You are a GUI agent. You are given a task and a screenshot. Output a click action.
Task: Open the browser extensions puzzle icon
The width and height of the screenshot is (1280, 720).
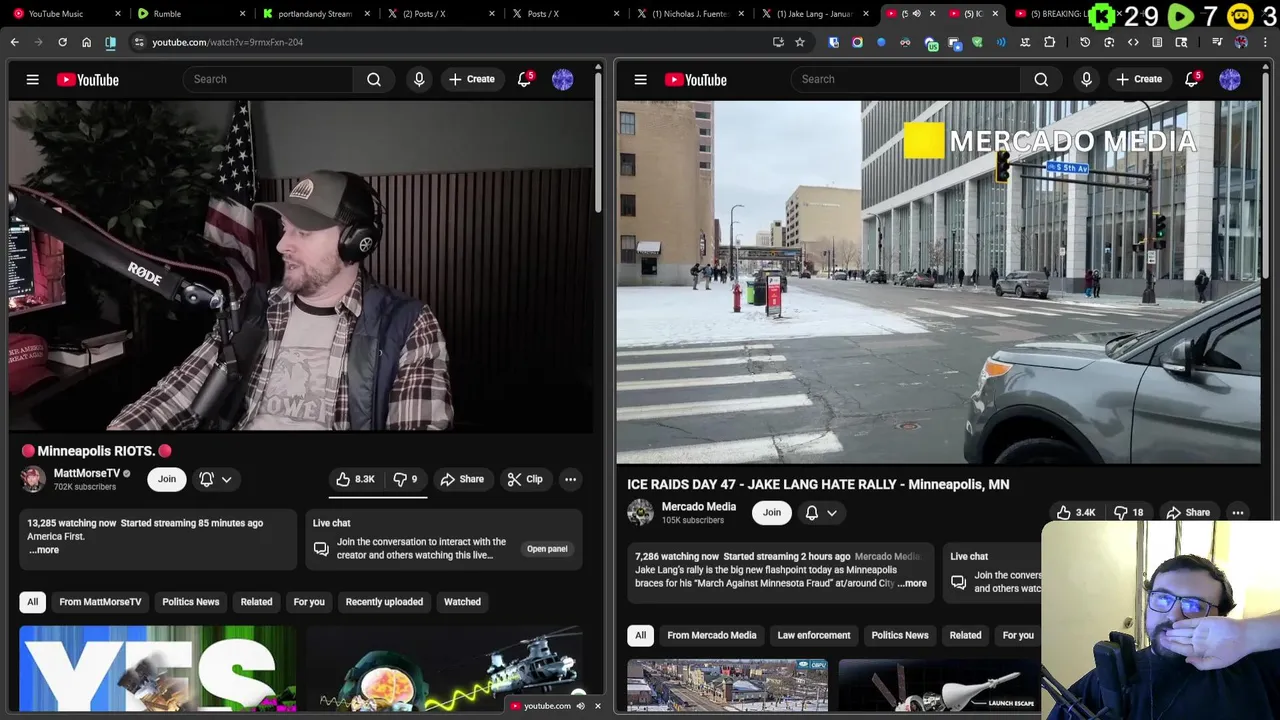point(1049,42)
